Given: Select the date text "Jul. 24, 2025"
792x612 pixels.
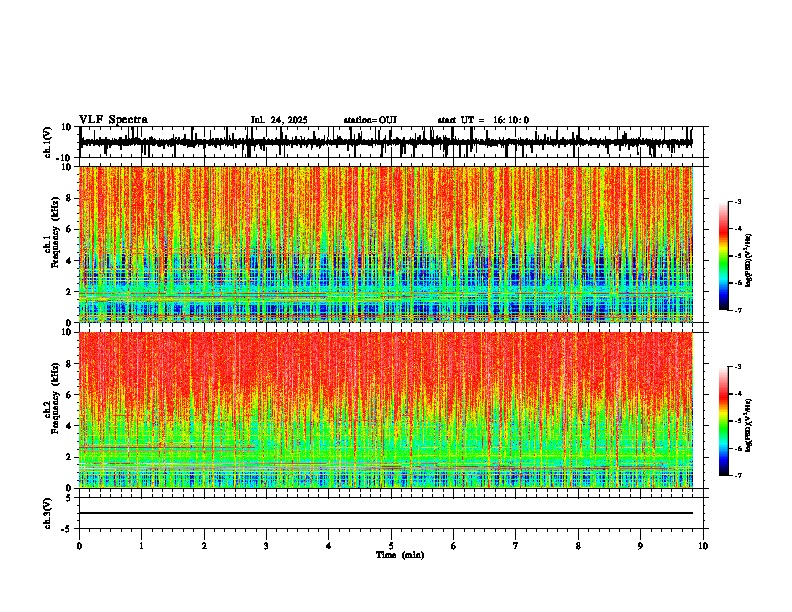Looking at the screenshot, I should click(x=279, y=120).
